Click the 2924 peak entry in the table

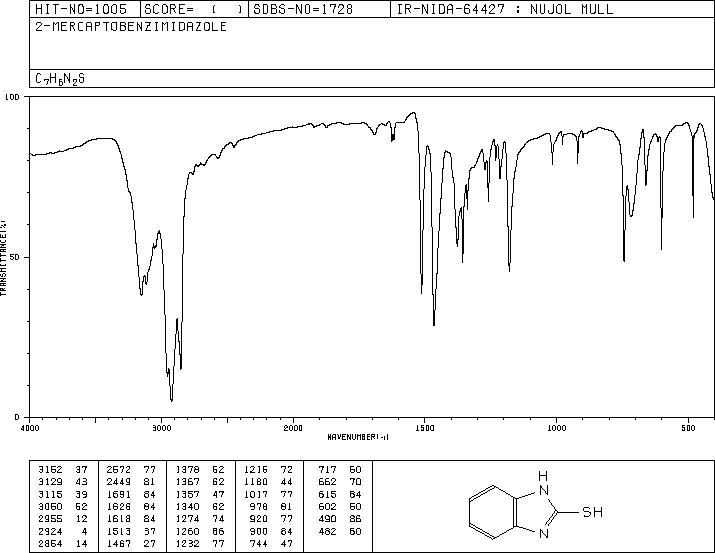tap(50, 531)
